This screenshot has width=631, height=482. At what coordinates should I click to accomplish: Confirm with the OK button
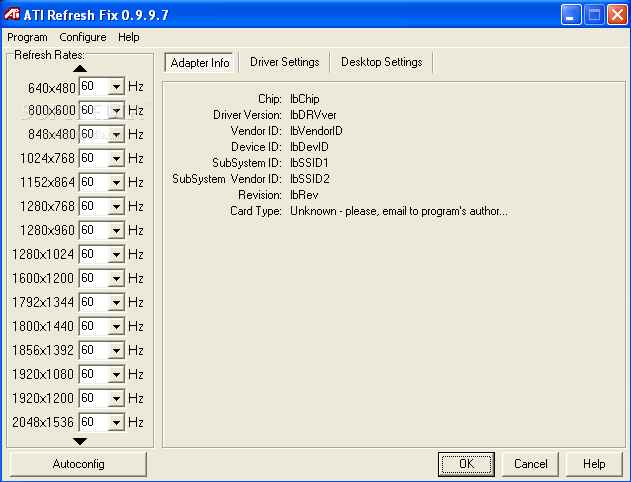(x=466, y=464)
